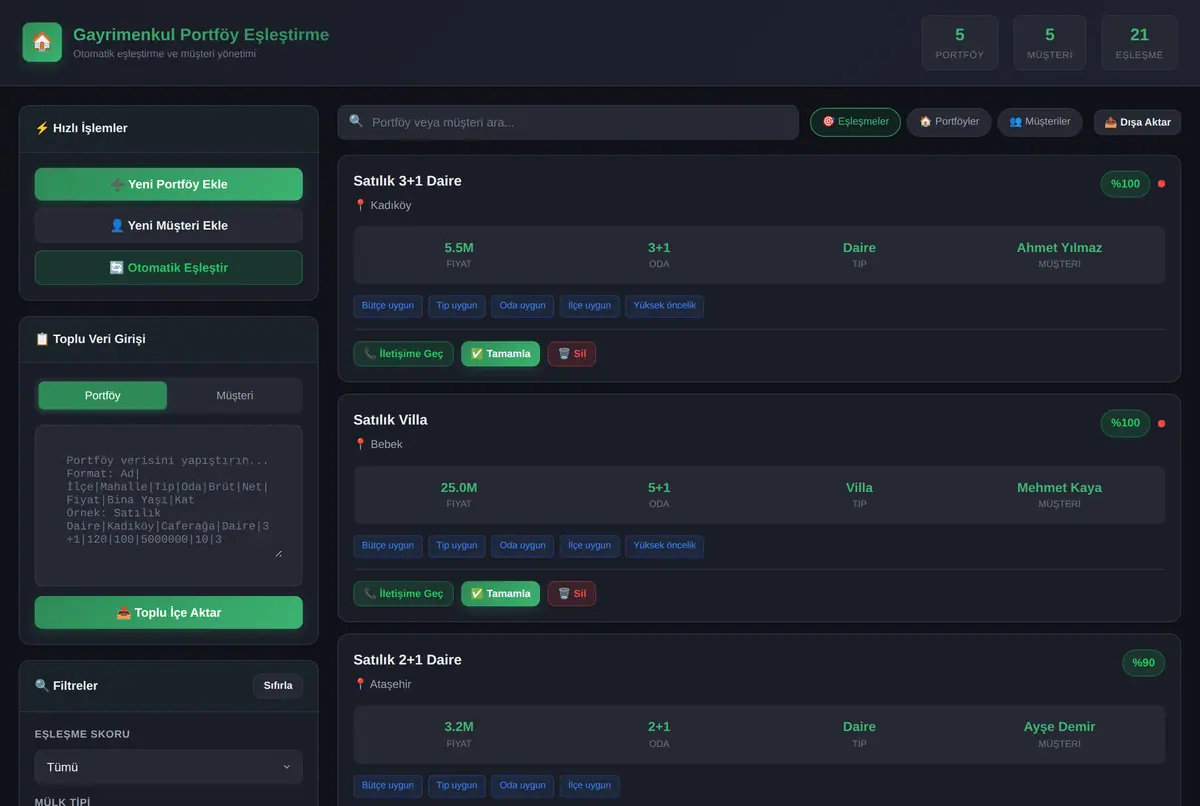This screenshot has height=806, width=1200.
Task: Click into the bulk portfolio data textarea
Action: (x=168, y=505)
